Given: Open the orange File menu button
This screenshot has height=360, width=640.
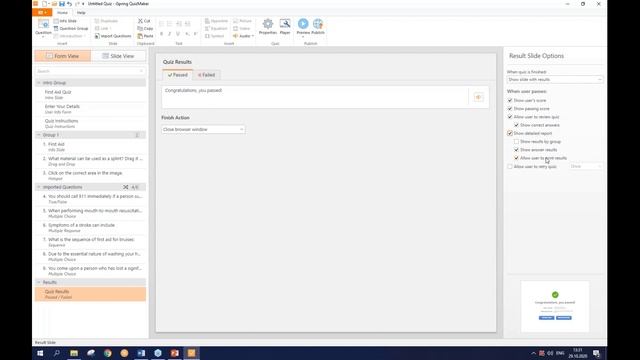Looking at the screenshot, I should point(42,13).
